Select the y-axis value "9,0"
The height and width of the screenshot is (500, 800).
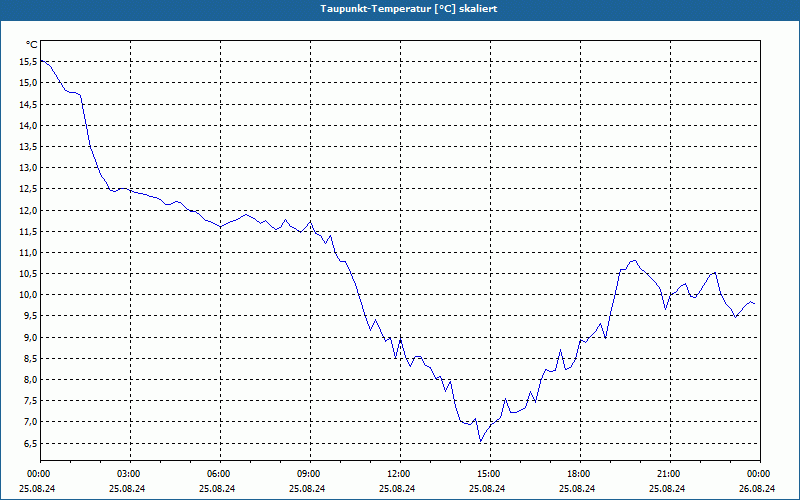click(30, 338)
